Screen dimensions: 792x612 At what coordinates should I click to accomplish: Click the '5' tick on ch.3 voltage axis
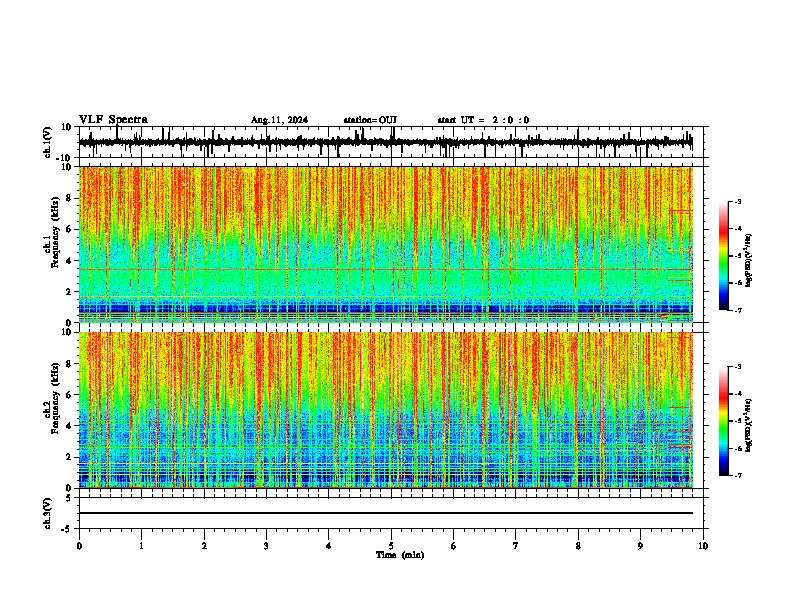(69, 498)
